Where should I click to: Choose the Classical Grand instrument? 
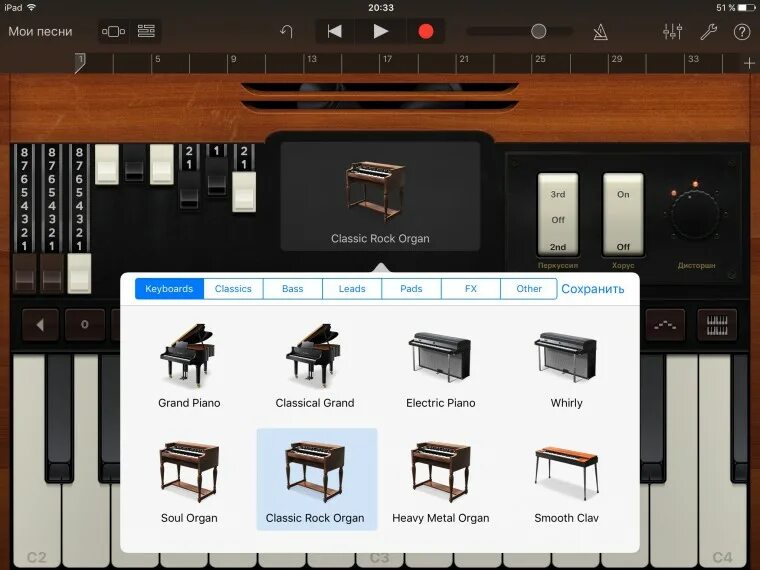315,366
